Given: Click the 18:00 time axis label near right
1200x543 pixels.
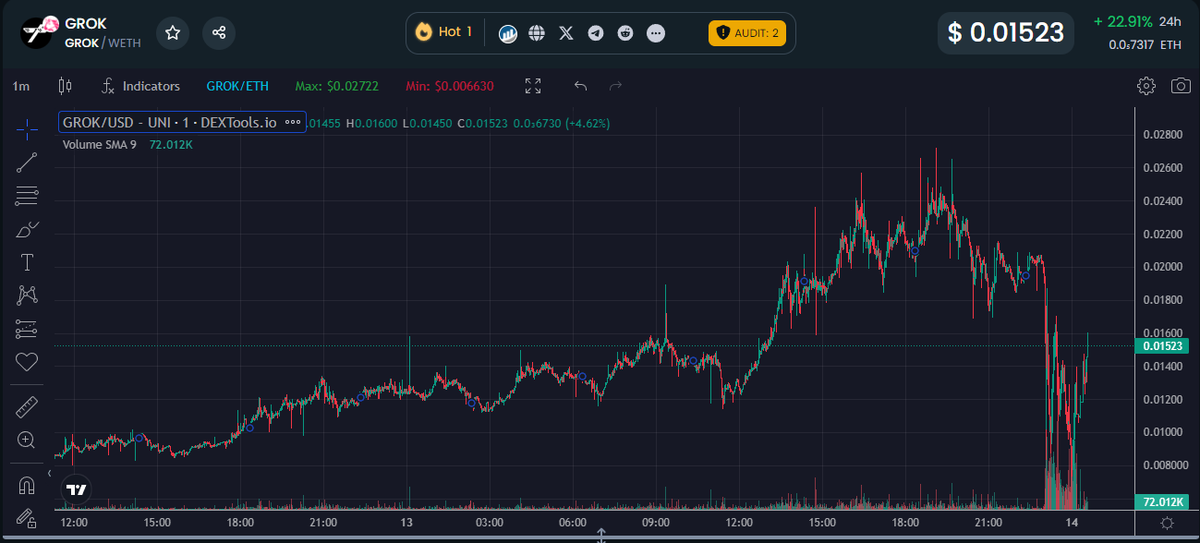Looking at the screenshot, I should (x=905, y=523).
